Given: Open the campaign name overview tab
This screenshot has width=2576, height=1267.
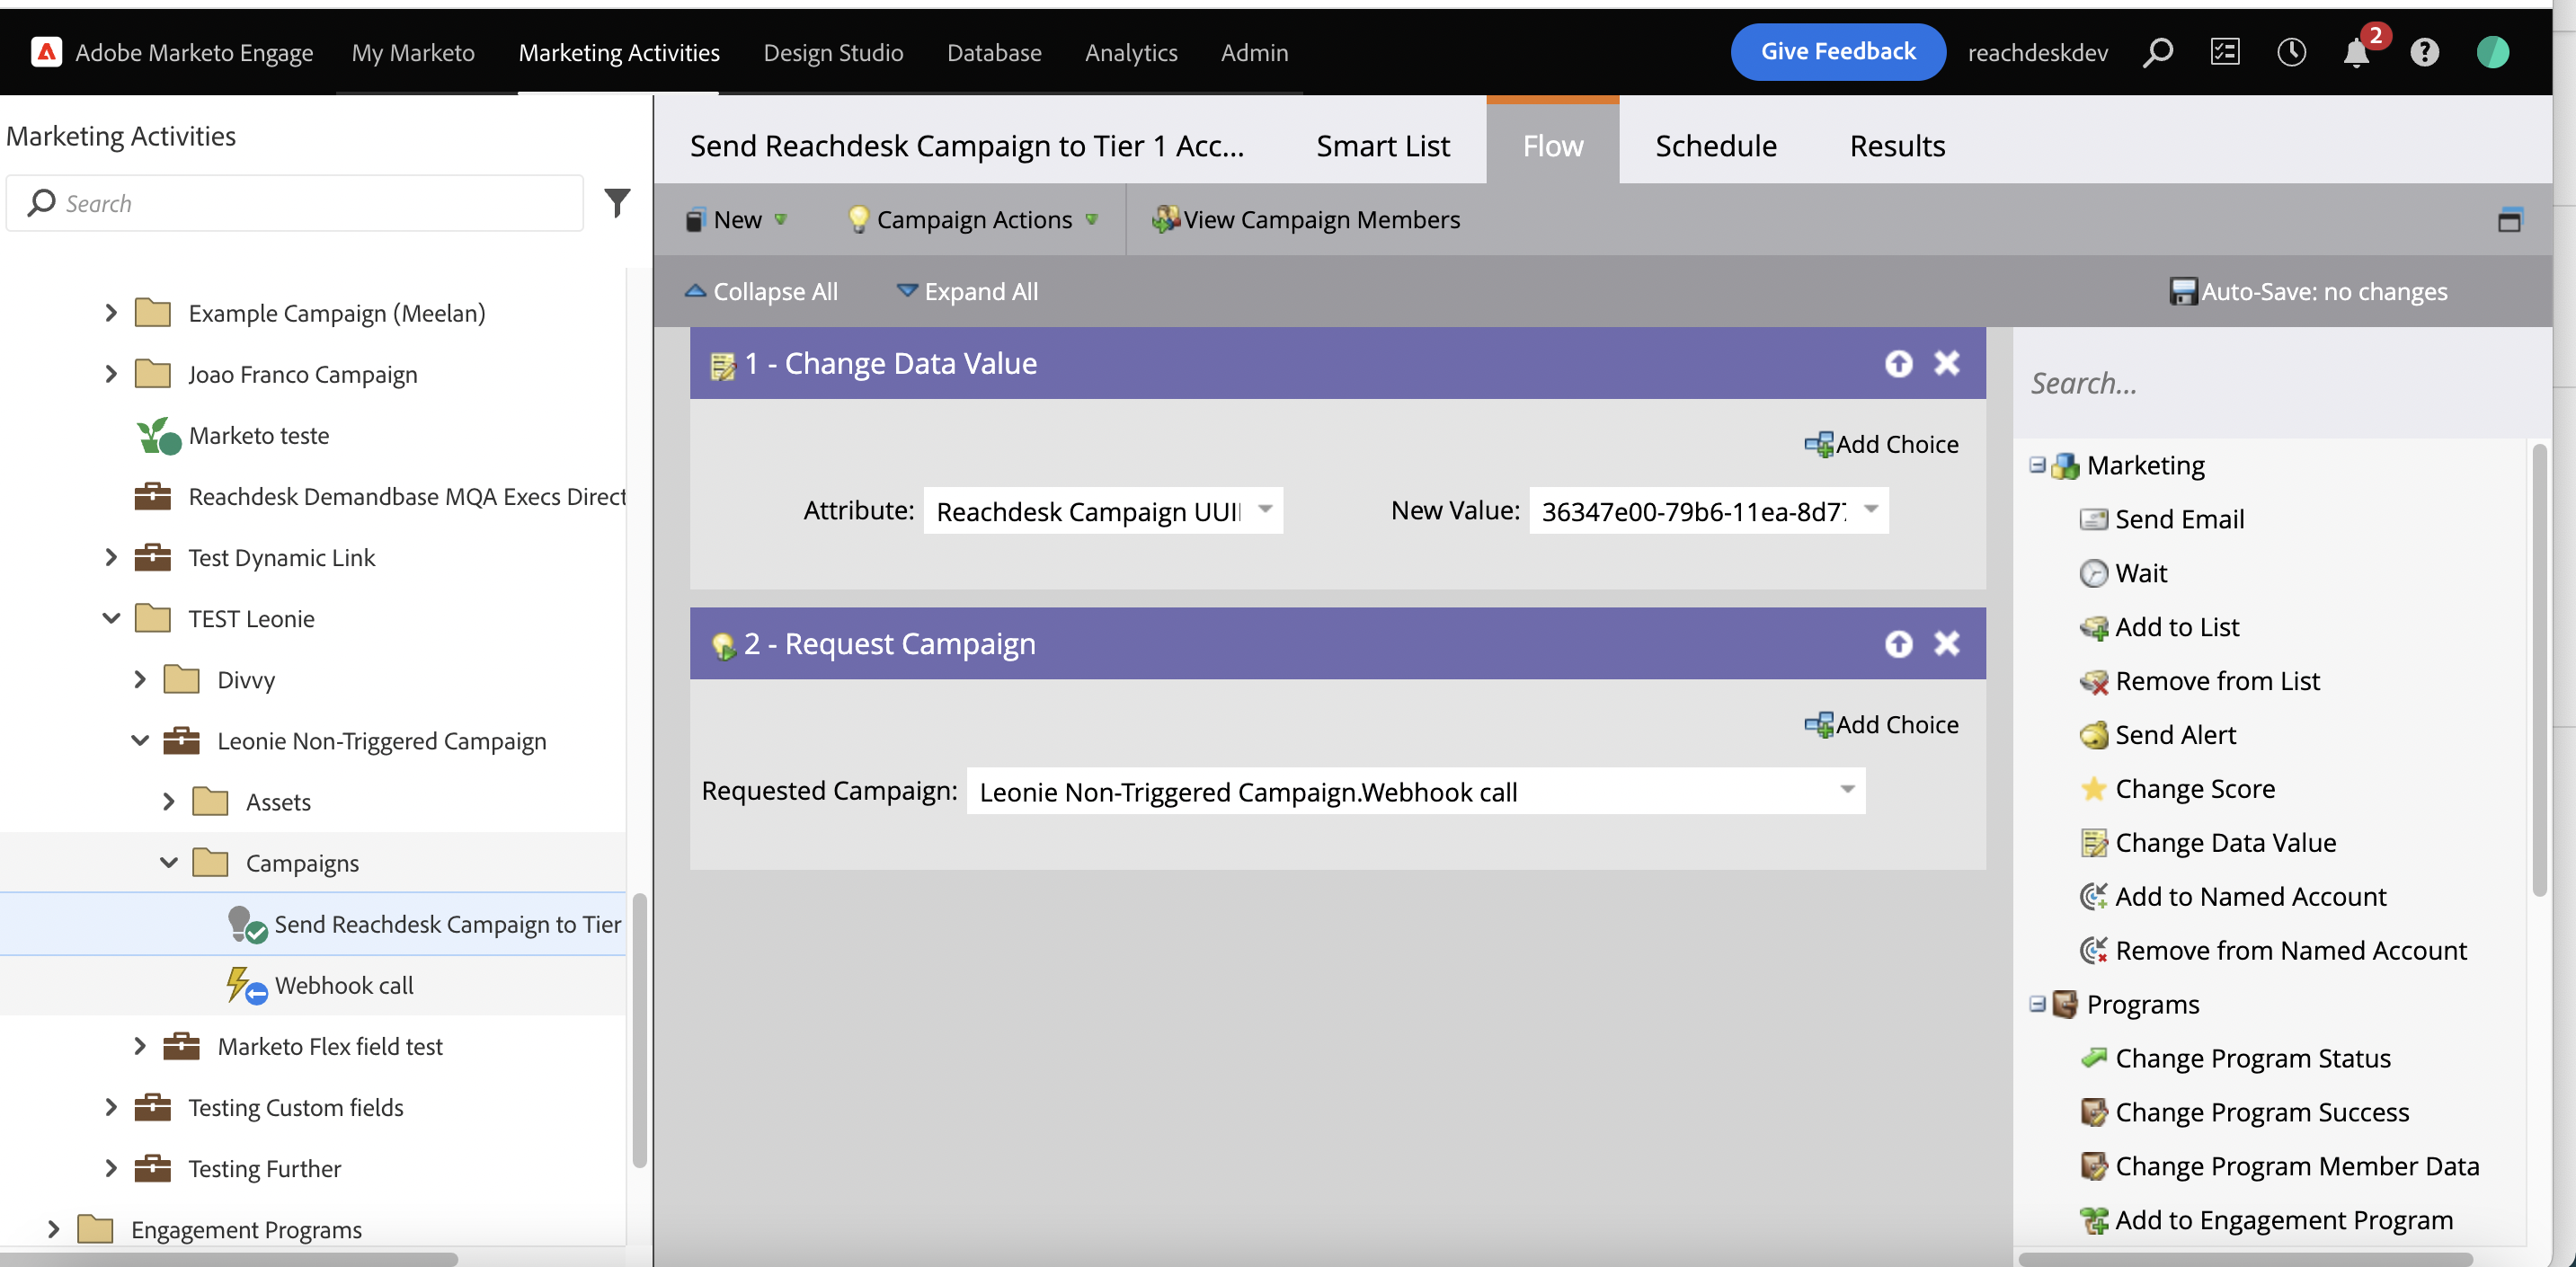Looking at the screenshot, I should tap(967, 146).
